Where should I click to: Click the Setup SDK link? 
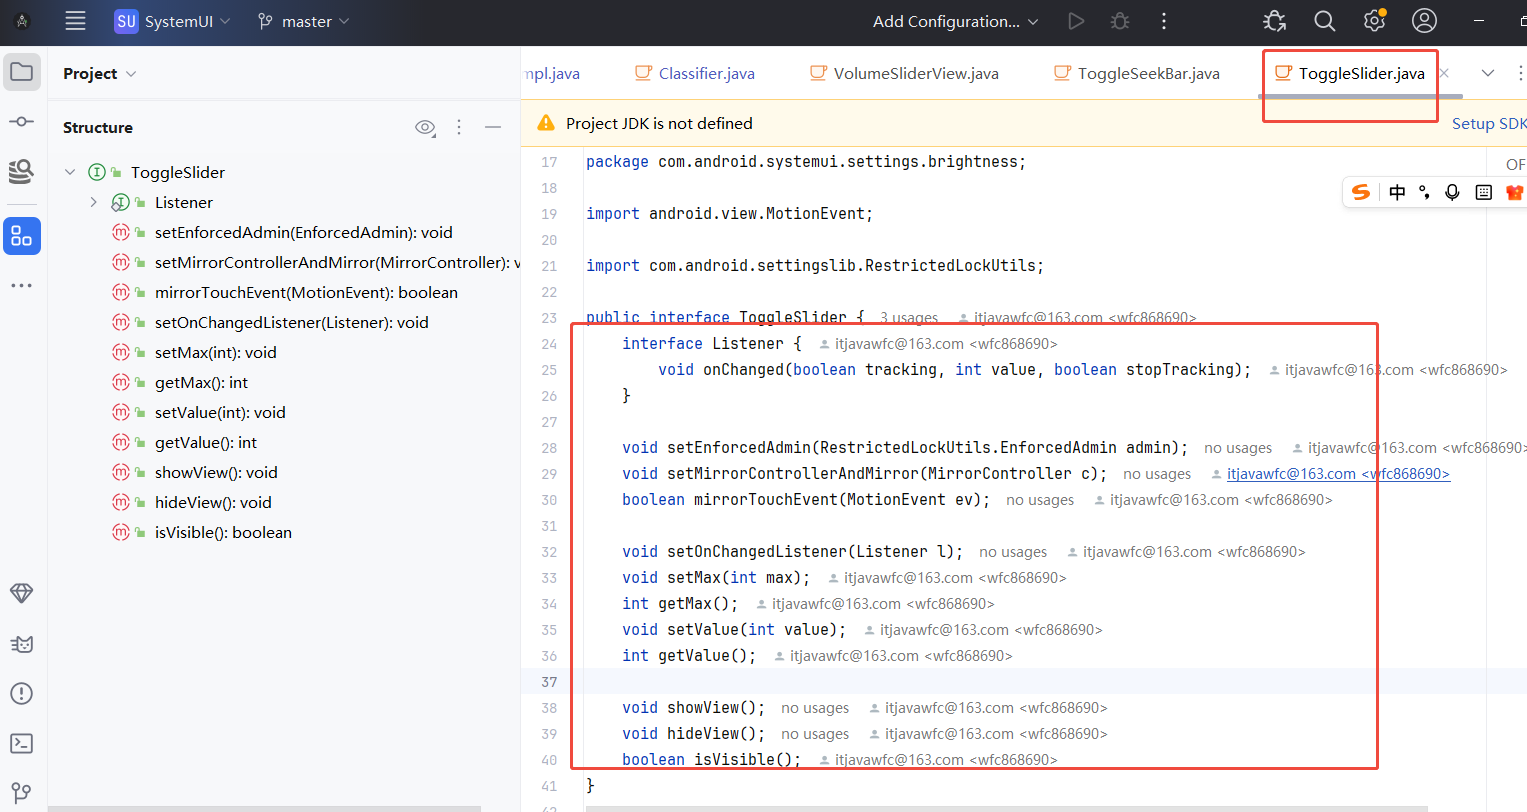[x=1489, y=123]
